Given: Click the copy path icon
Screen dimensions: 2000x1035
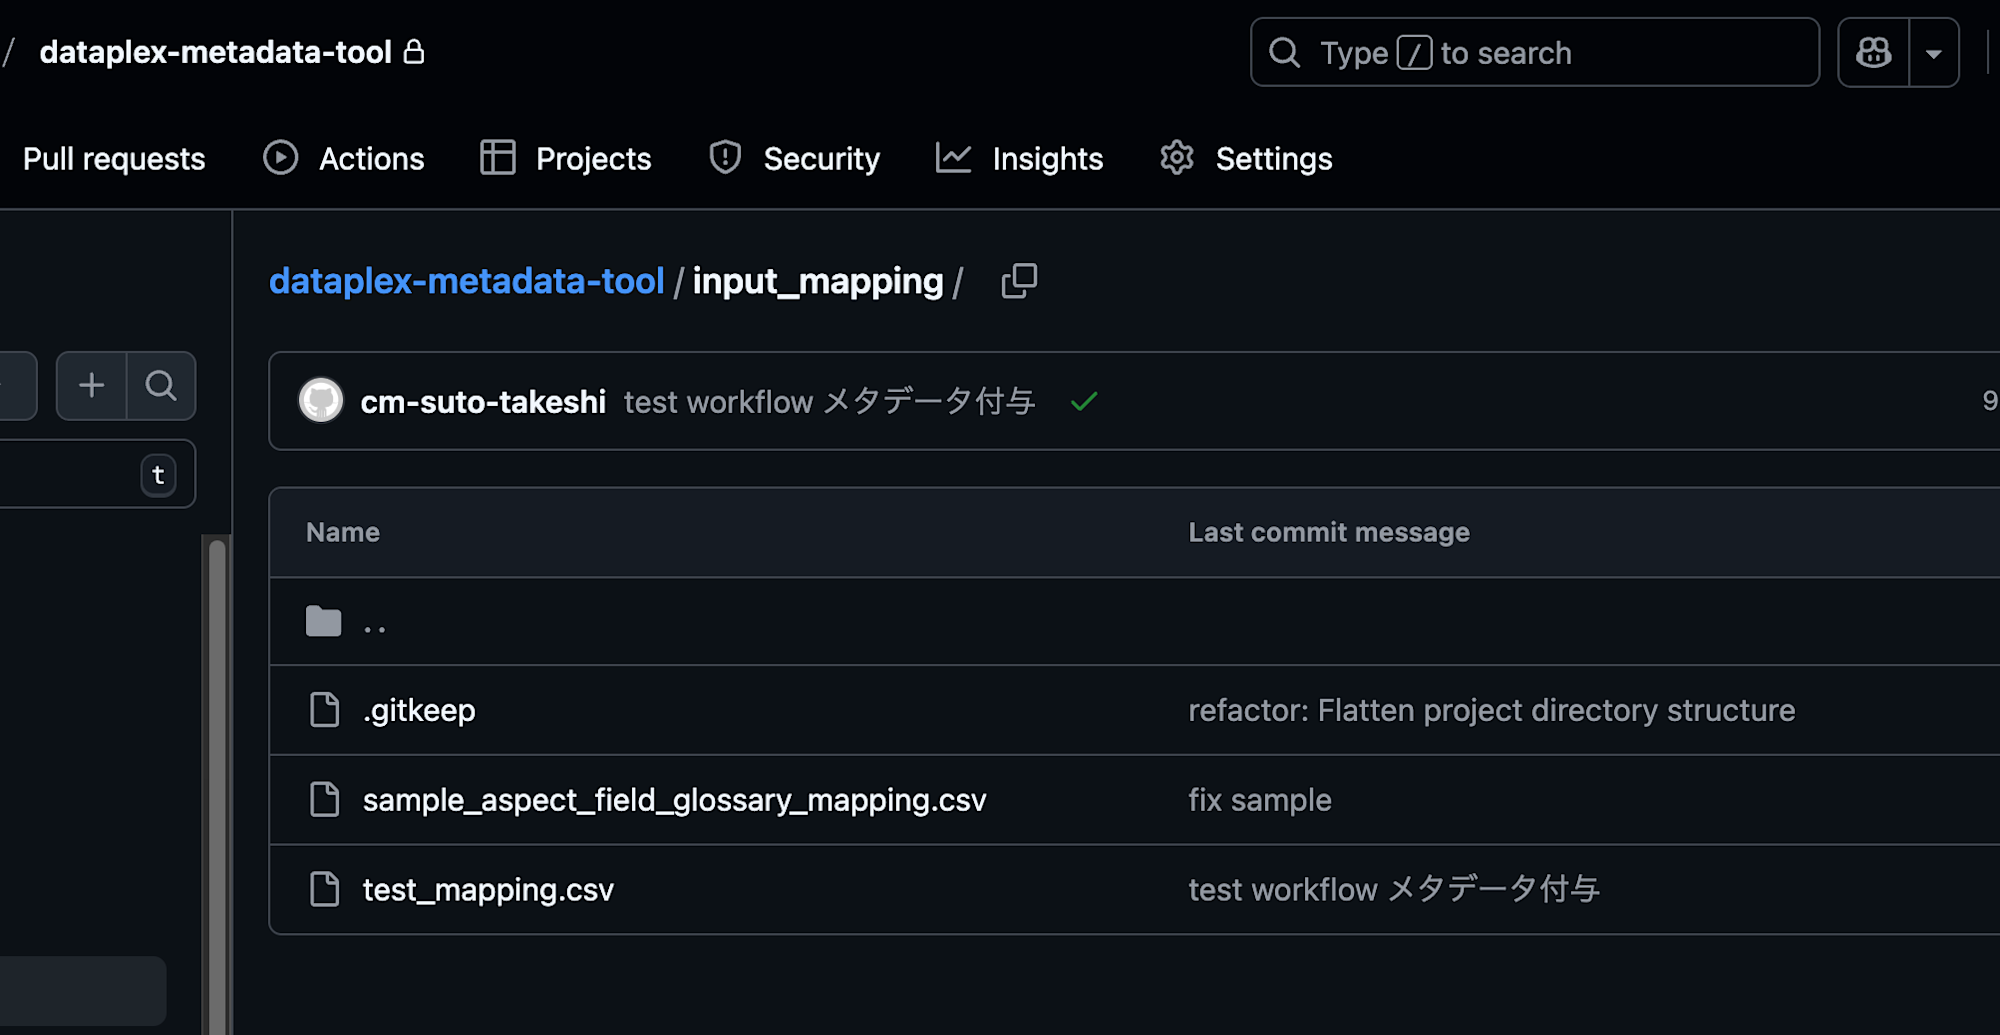Looking at the screenshot, I should click(x=1019, y=281).
